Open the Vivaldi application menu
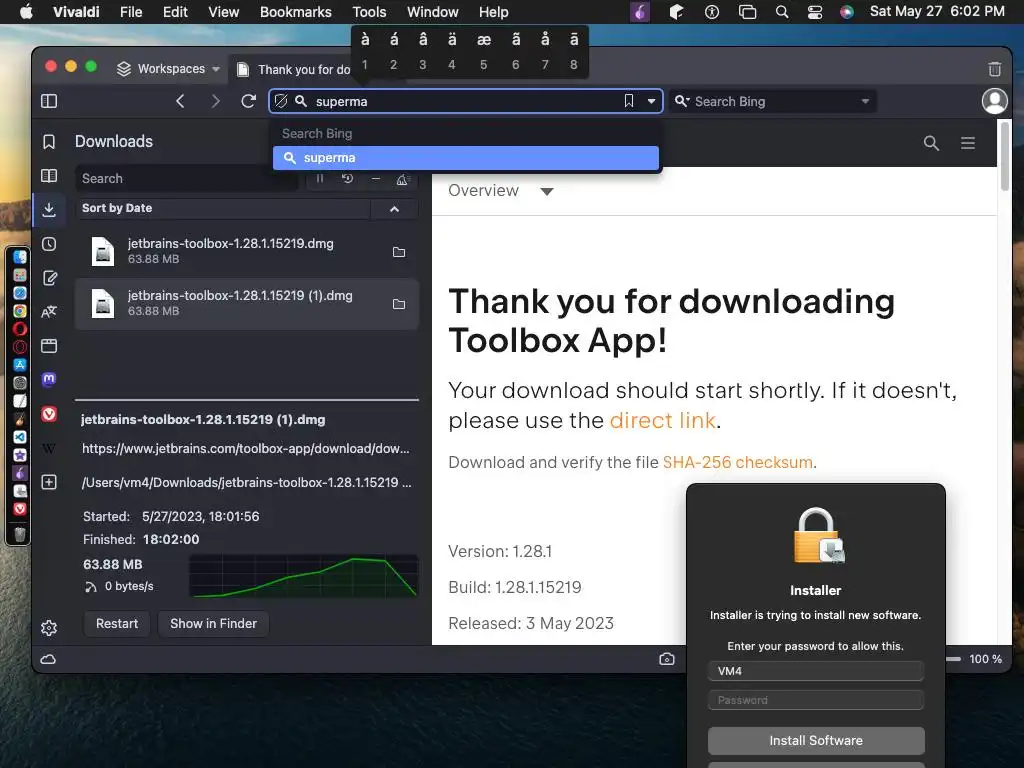 [76, 12]
